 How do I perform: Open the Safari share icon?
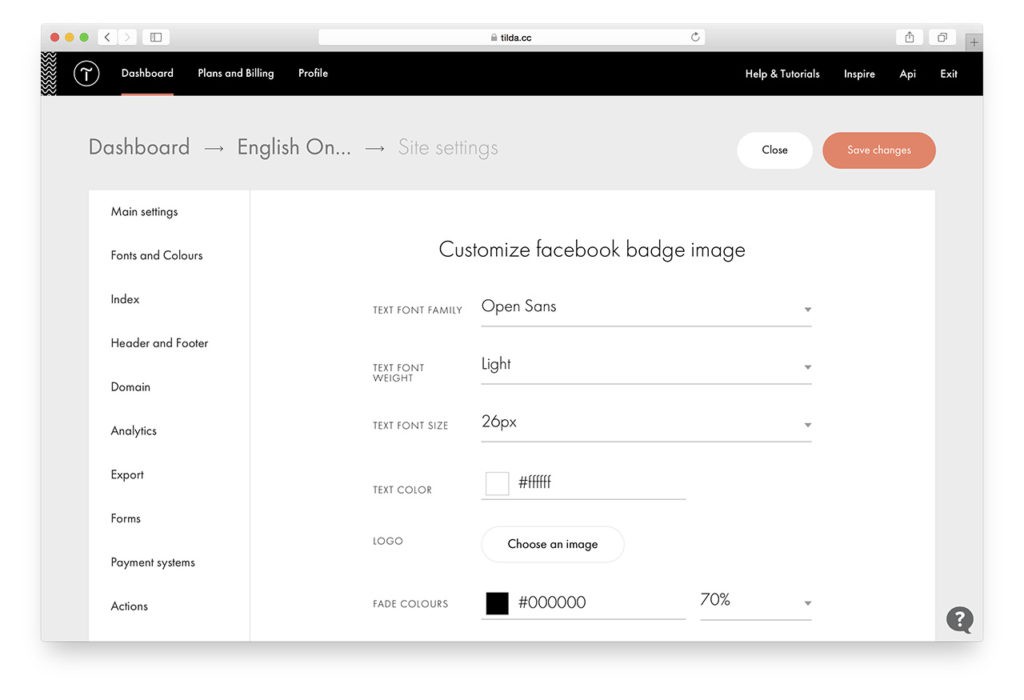tap(909, 37)
